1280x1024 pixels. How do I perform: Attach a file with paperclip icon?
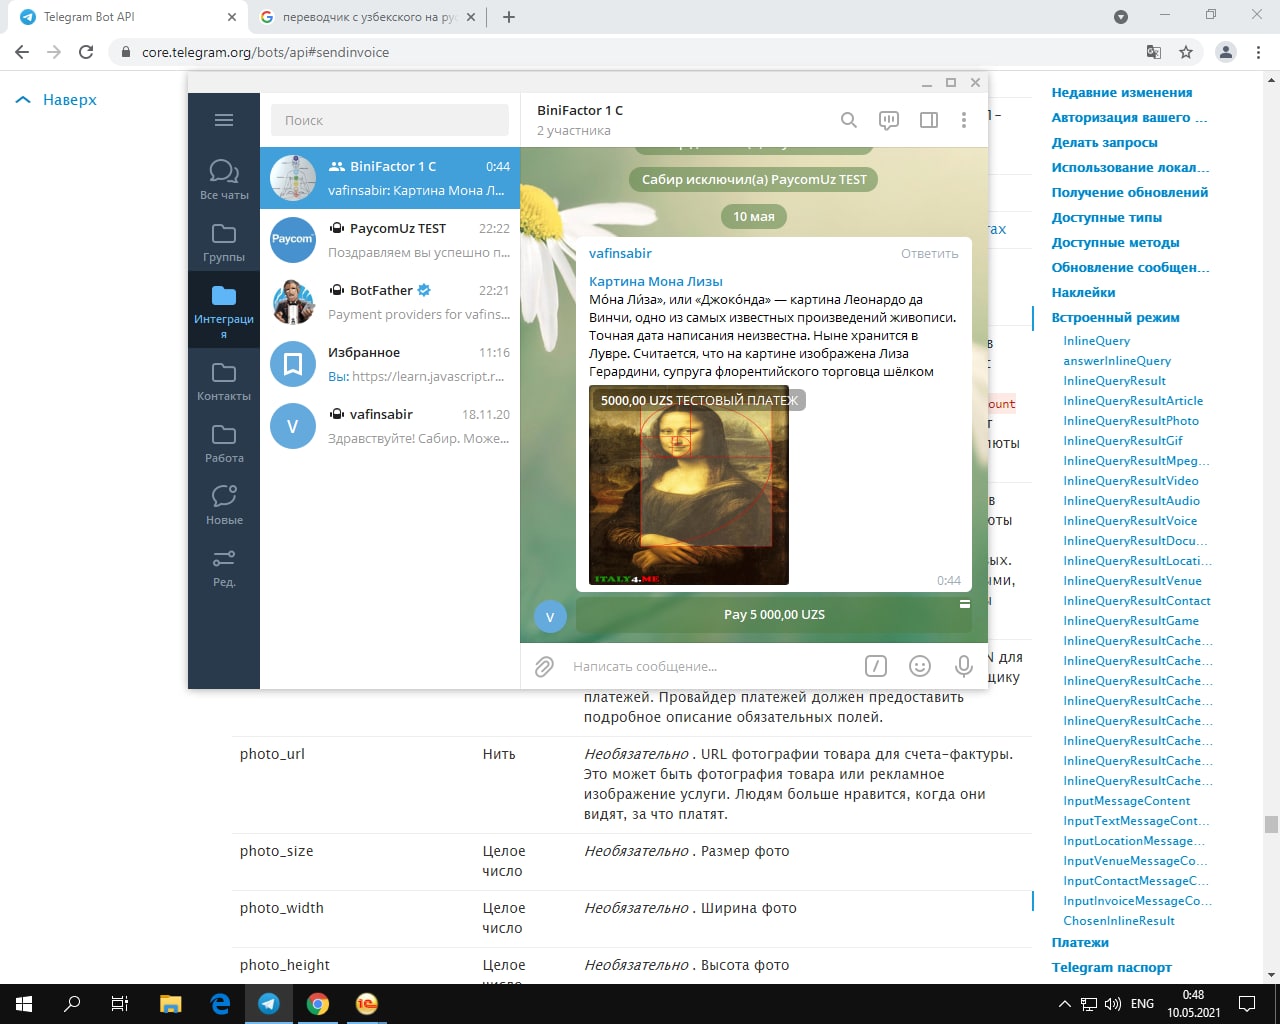pyautogui.click(x=545, y=666)
